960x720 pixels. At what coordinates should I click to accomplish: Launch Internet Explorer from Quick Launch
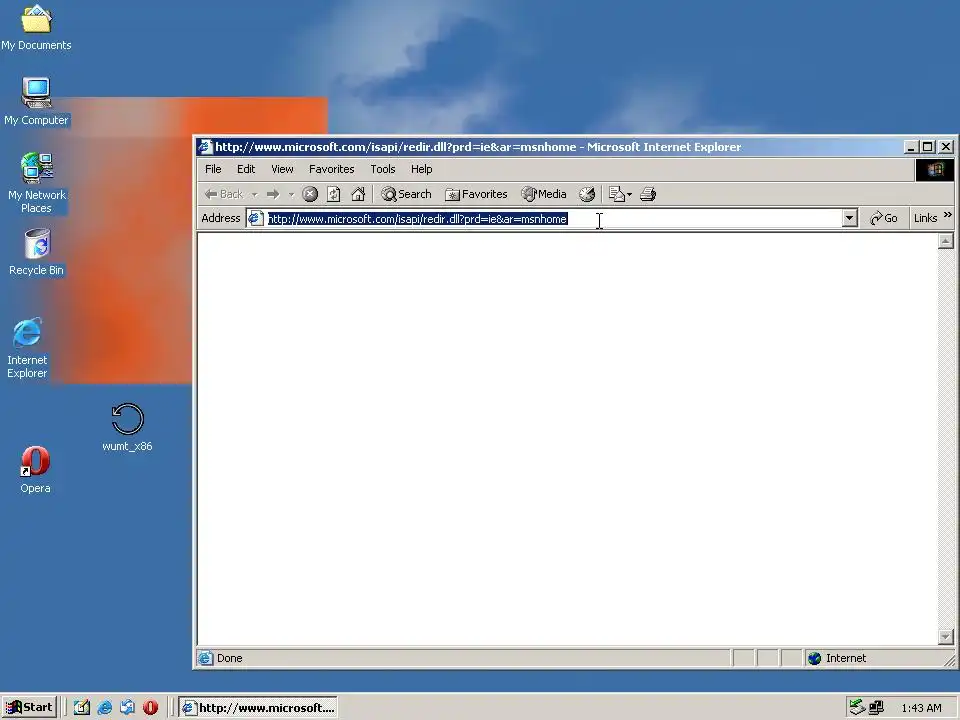pos(105,708)
